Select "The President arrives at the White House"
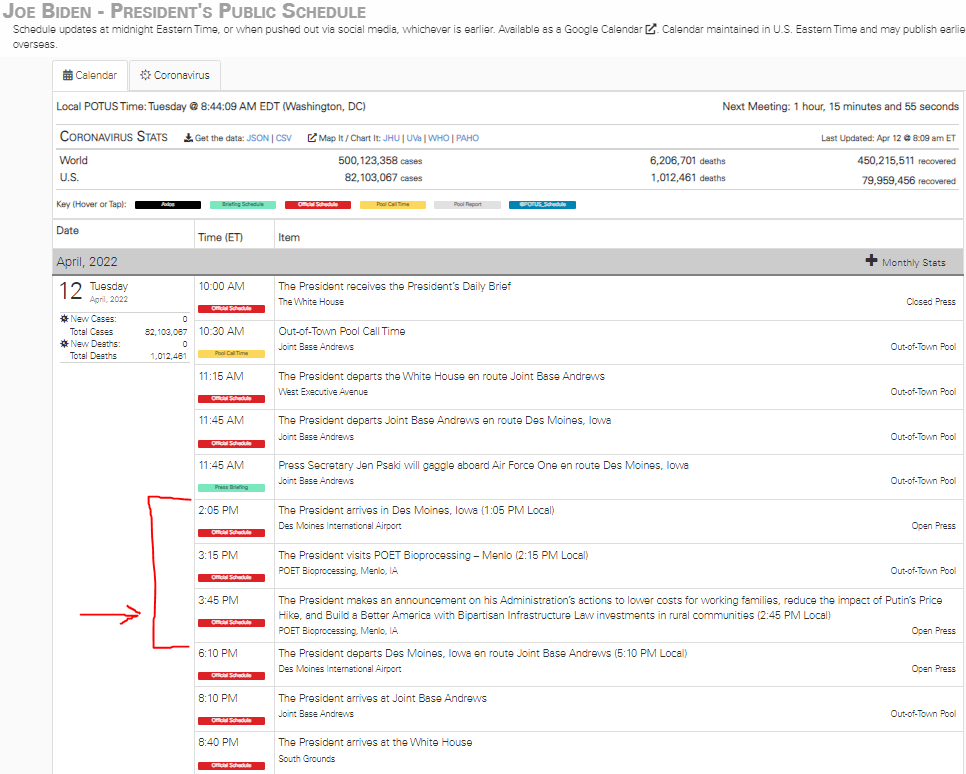 point(375,743)
